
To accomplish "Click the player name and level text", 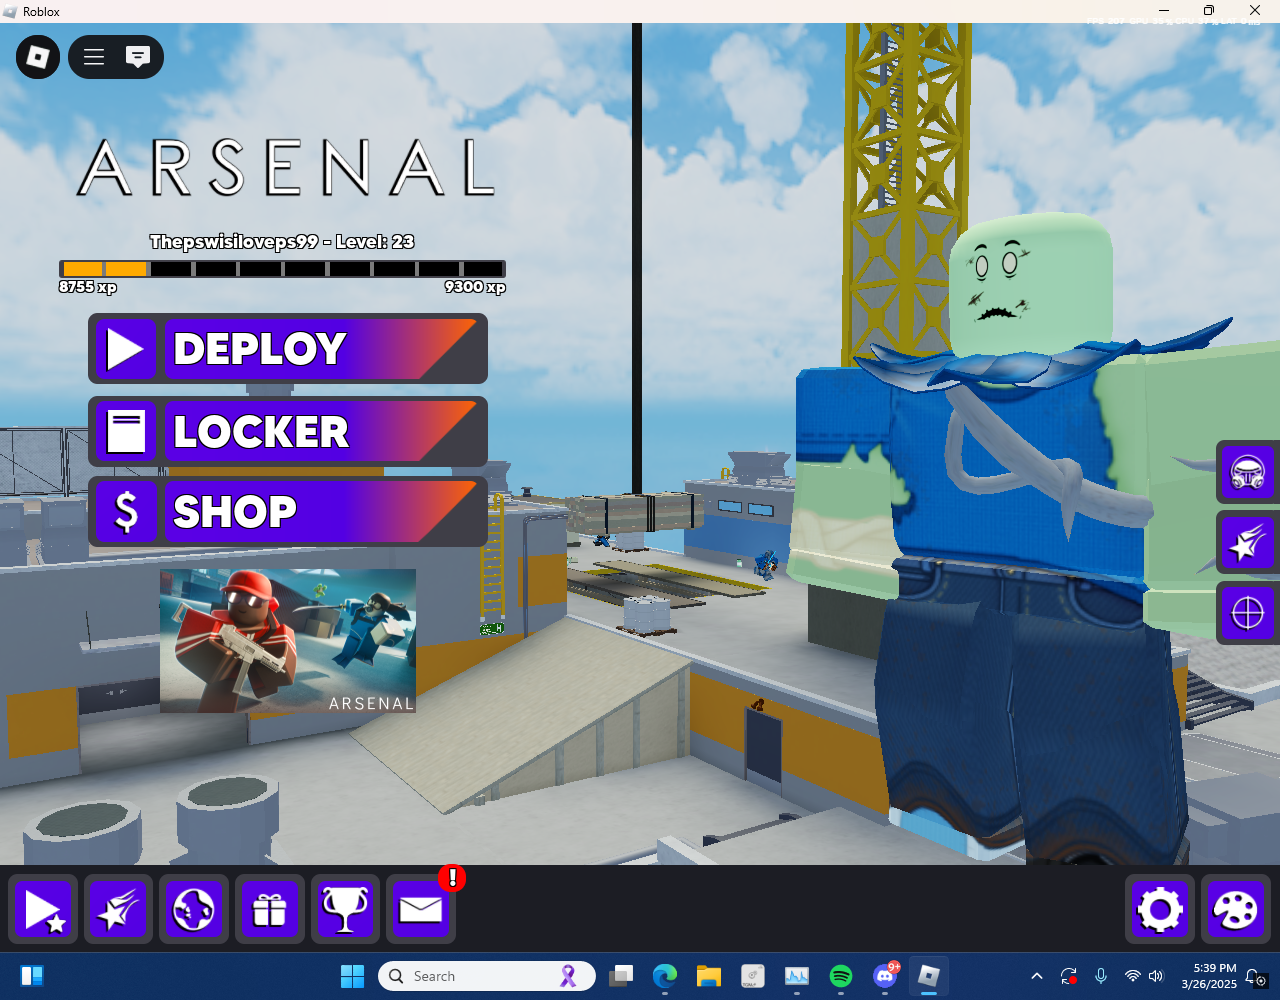I will click(282, 242).
